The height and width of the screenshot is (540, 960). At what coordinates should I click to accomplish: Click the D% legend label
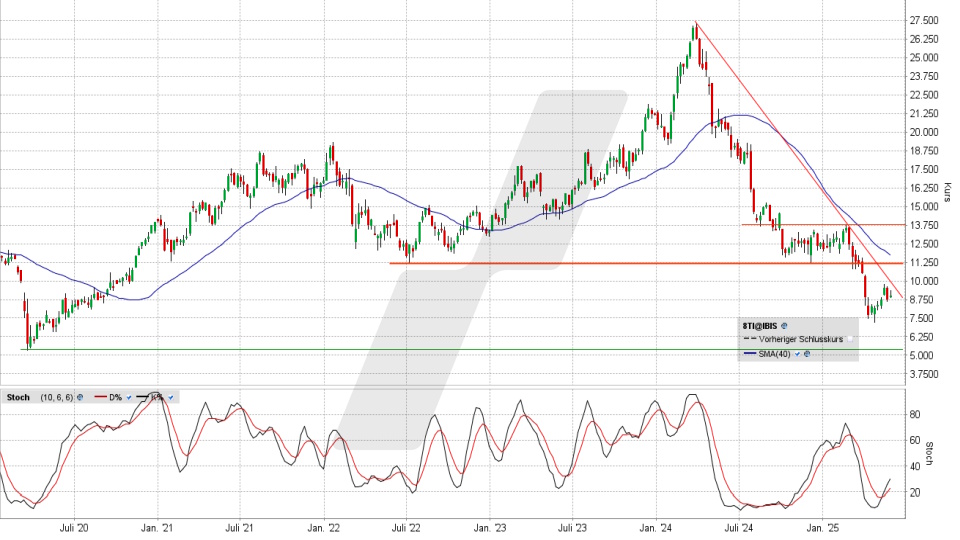point(116,397)
